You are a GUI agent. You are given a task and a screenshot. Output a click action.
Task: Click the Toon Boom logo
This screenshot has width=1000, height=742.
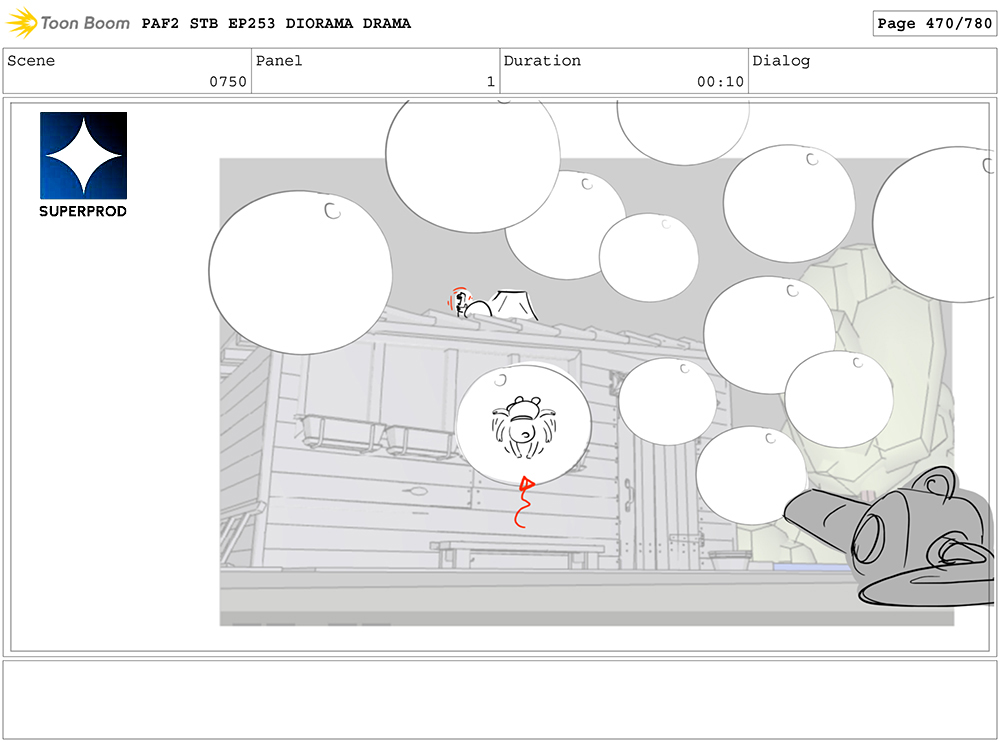click(68, 23)
